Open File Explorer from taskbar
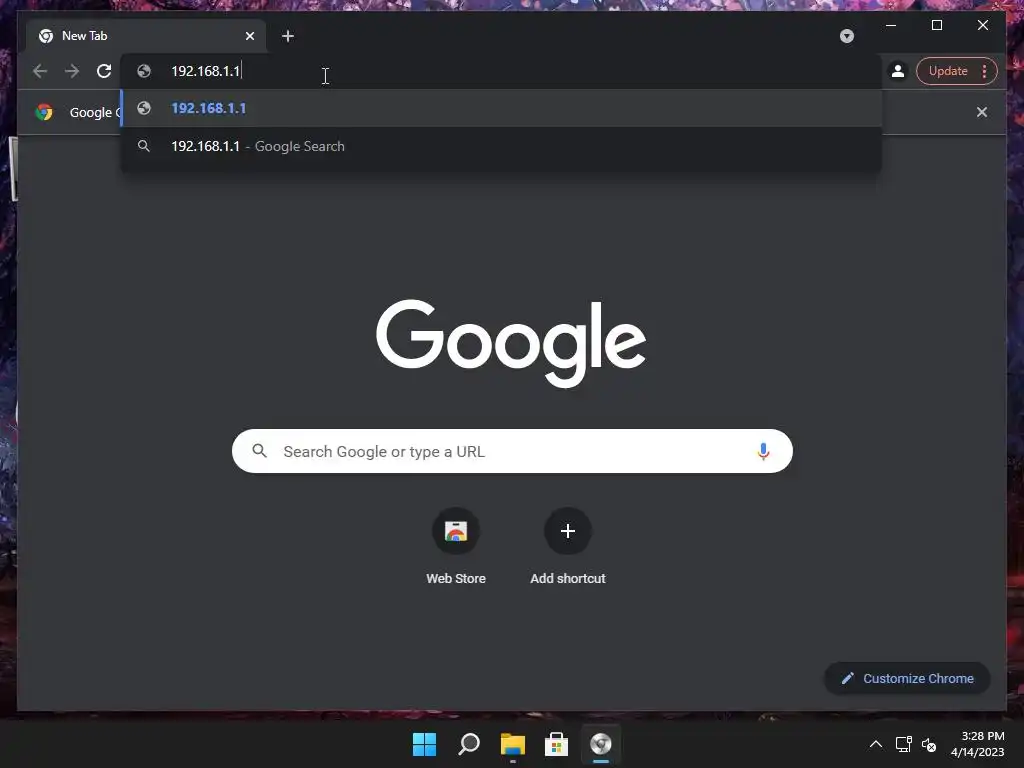Screen dimensions: 1024x768 (513, 744)
